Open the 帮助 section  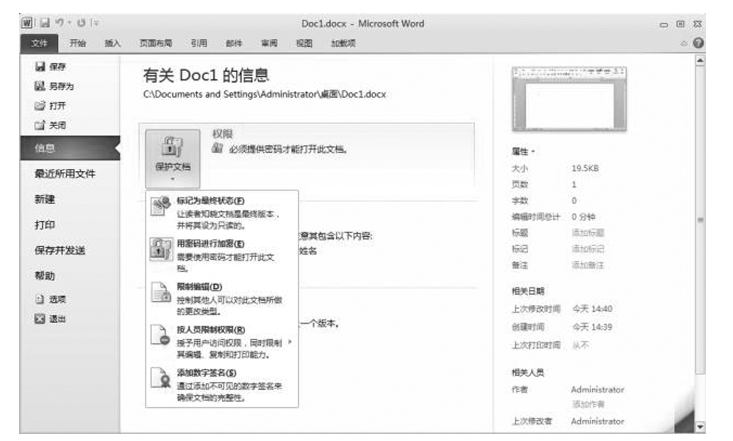(45, 276)
